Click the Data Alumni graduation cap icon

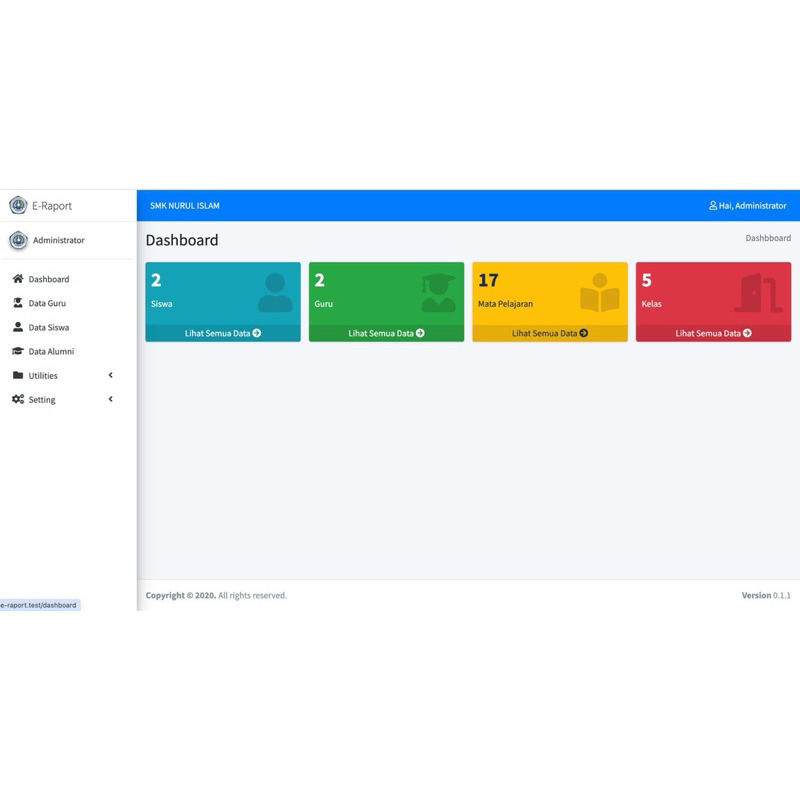[18, 351]
